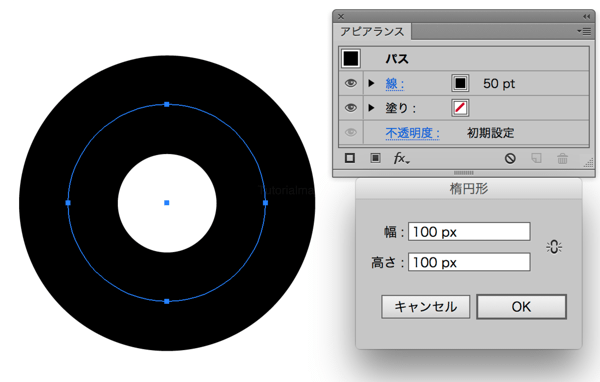Expand the 線 stroke attribute triangle
The width and height of the screenshot is (600, 382).
point(371,83)
